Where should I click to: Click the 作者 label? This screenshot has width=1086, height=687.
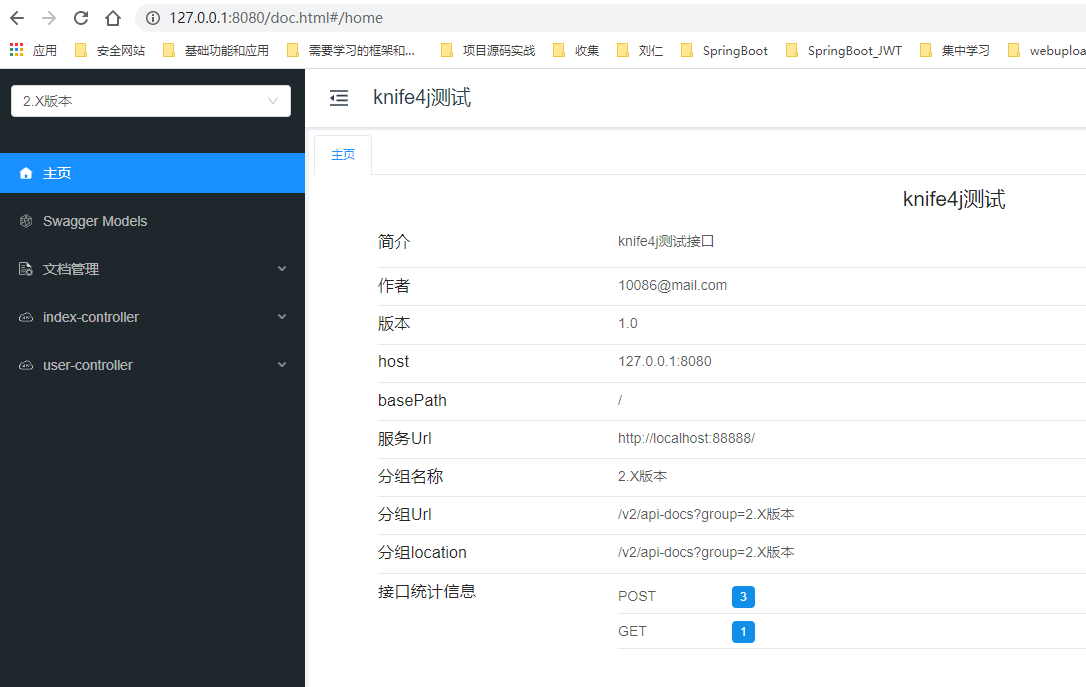(x=394, y=285)
